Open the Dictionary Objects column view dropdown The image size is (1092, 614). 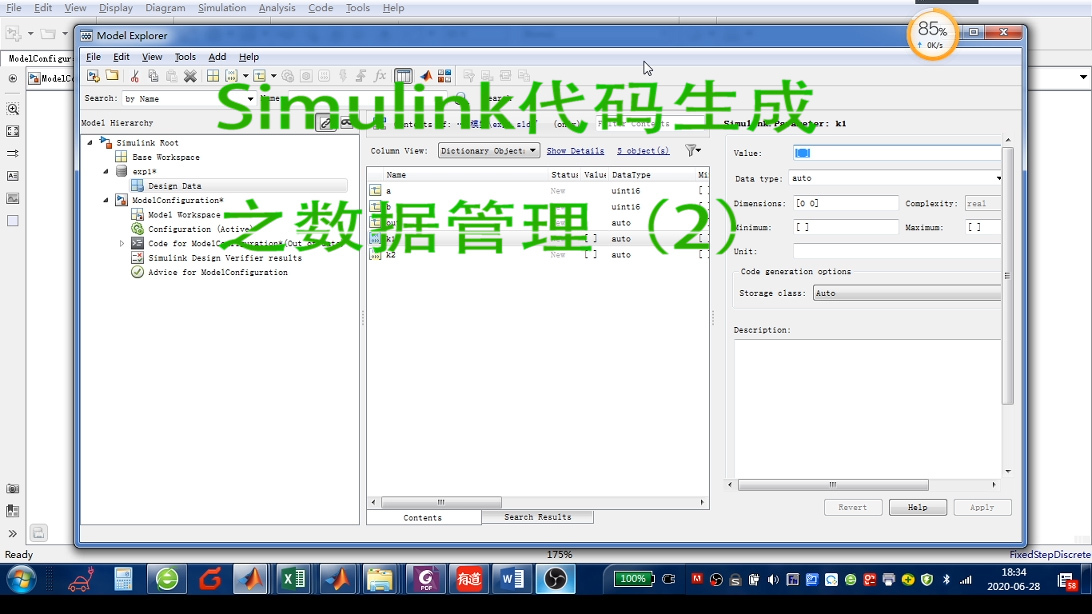(488, 150)
